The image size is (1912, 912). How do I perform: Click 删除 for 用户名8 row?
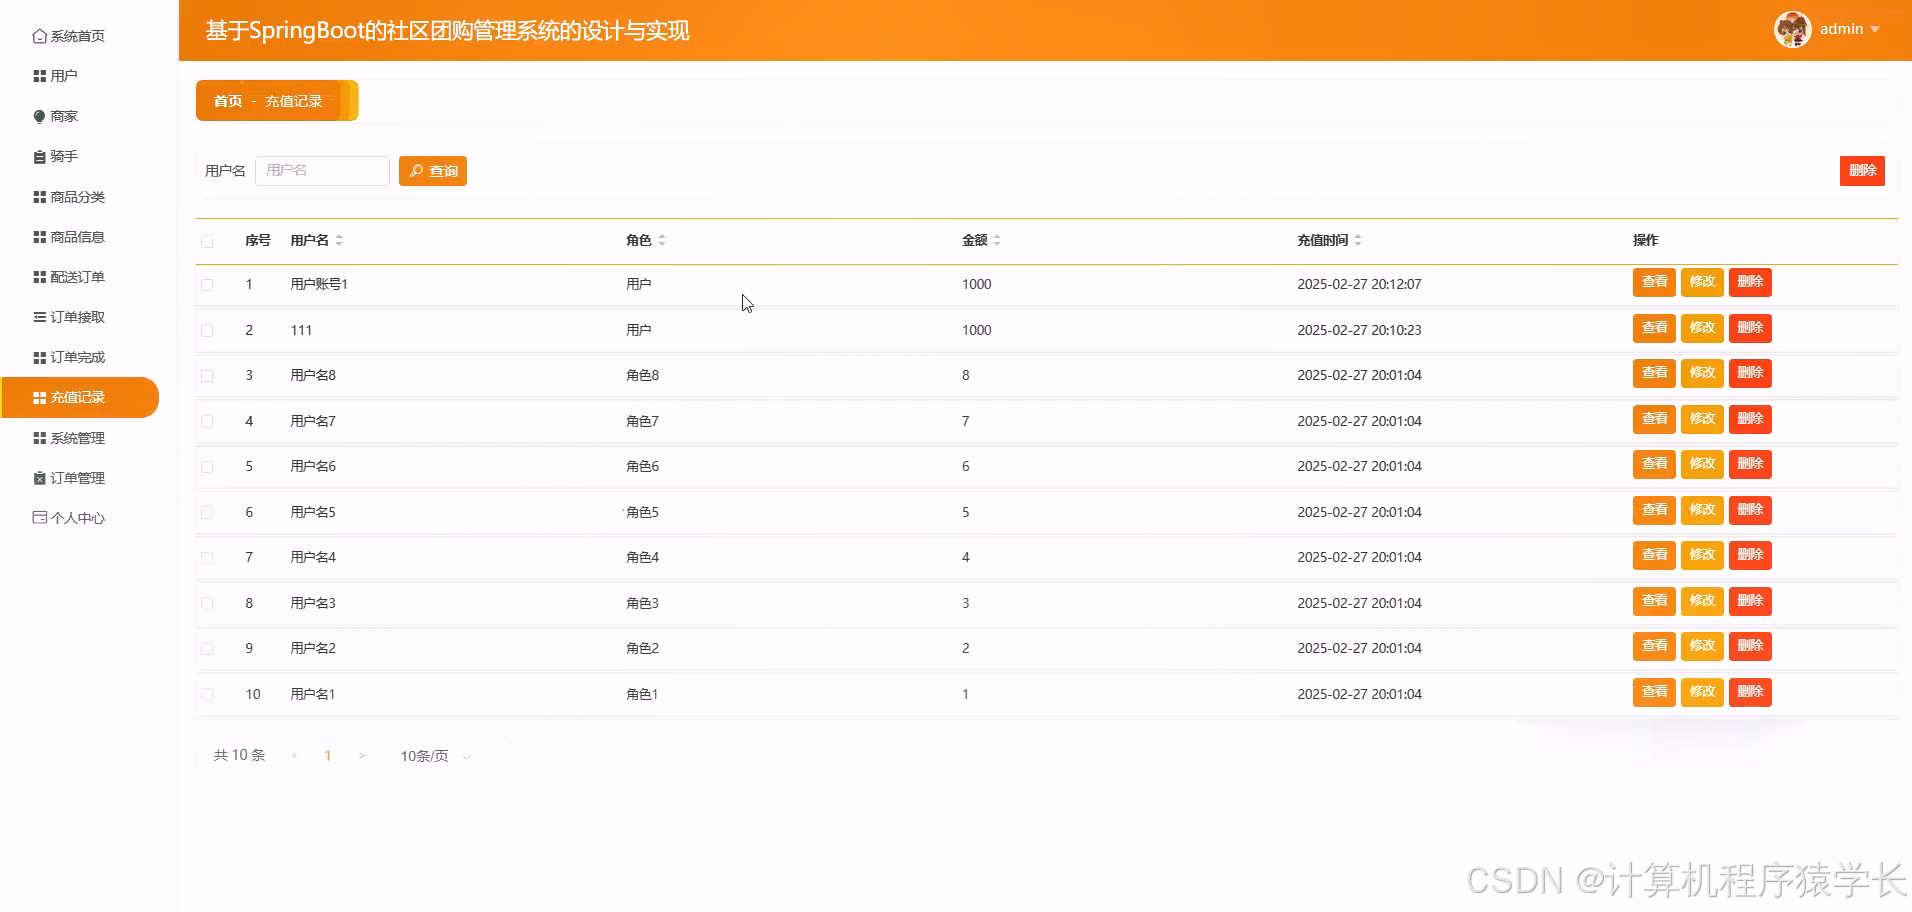pyautogui.click(x=1750, y=373)
